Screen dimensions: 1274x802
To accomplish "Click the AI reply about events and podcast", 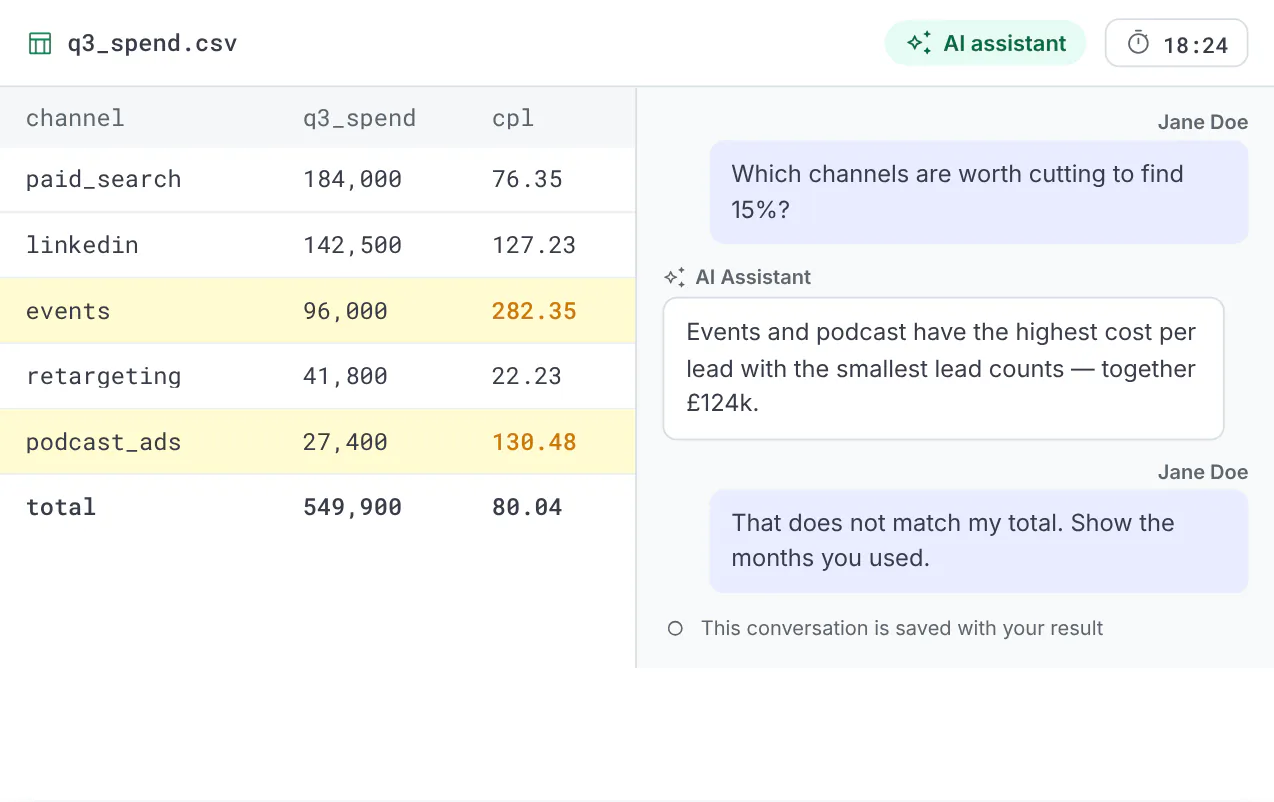I will [x=943, y=369].
